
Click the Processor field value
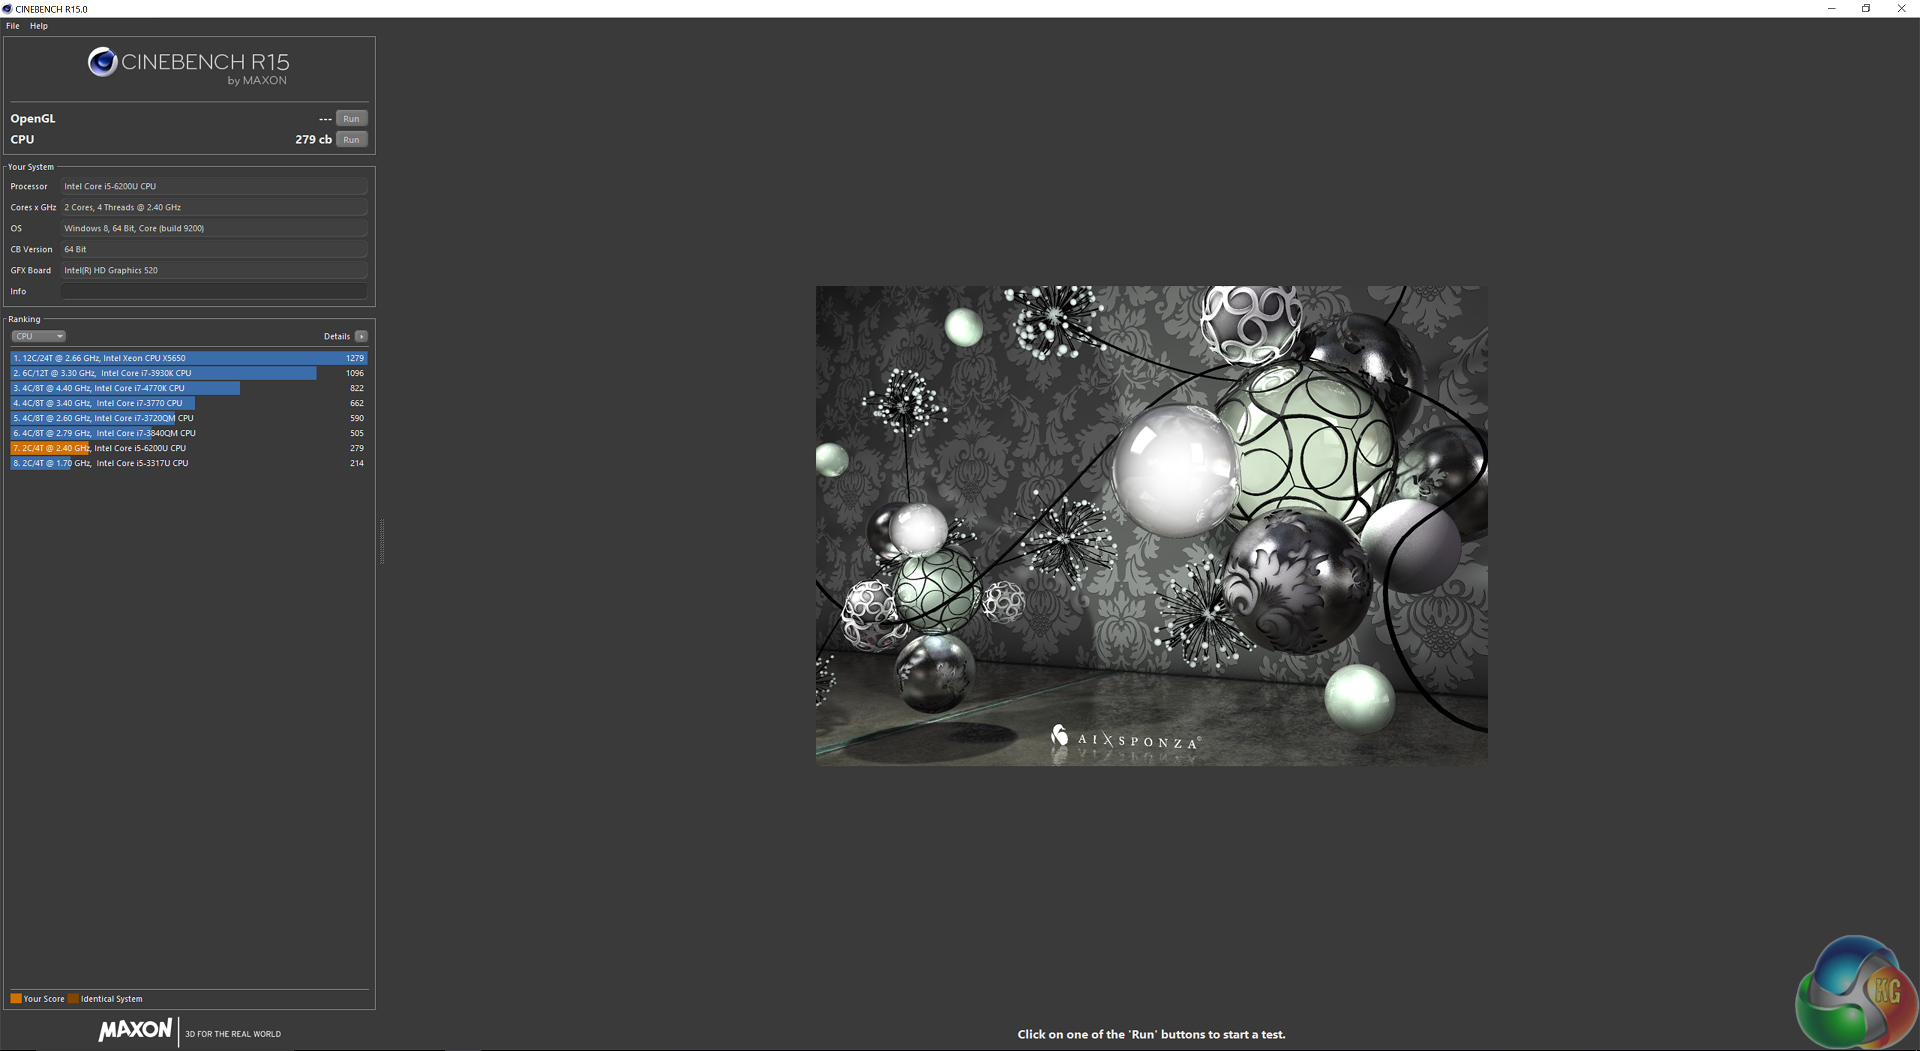point(214,186)
